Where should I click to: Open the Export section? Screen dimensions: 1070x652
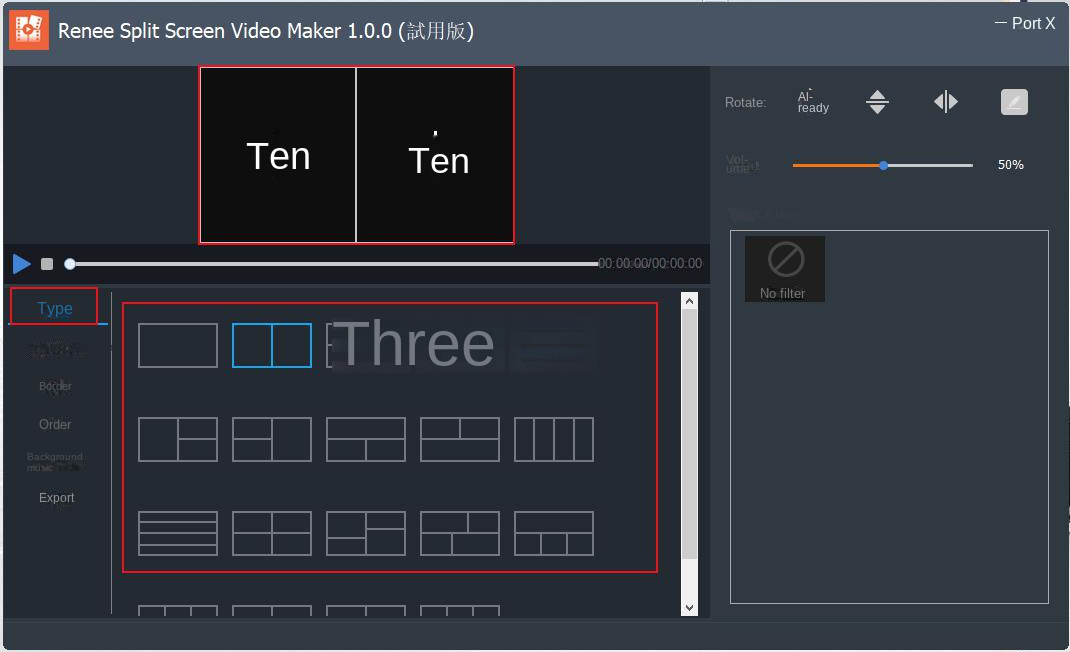[56, 497]
